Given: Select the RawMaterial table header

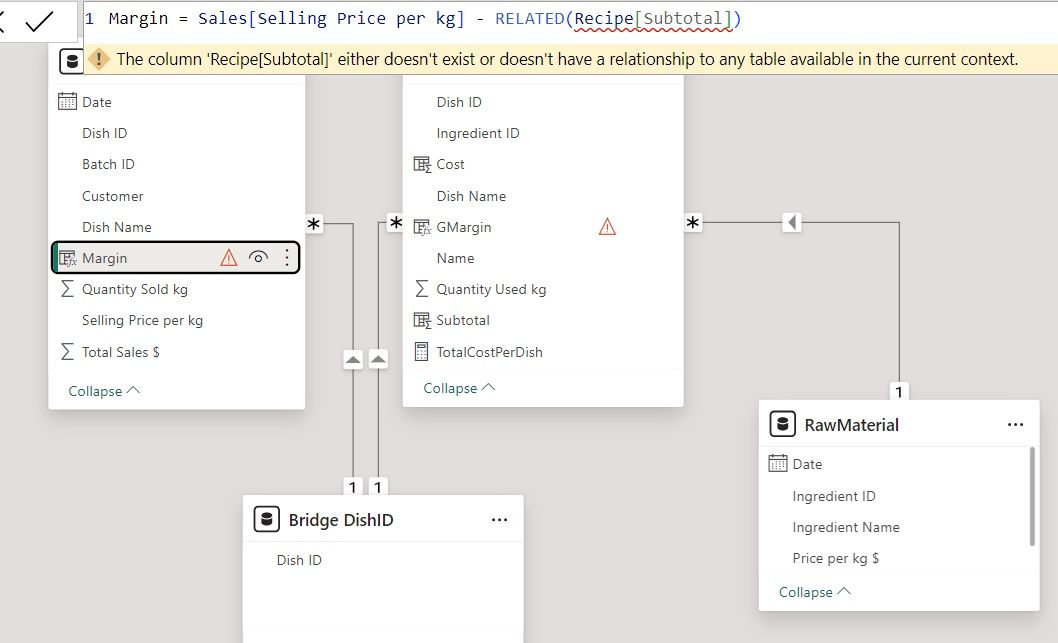Looking at the screenshot, I should [899, 424].
